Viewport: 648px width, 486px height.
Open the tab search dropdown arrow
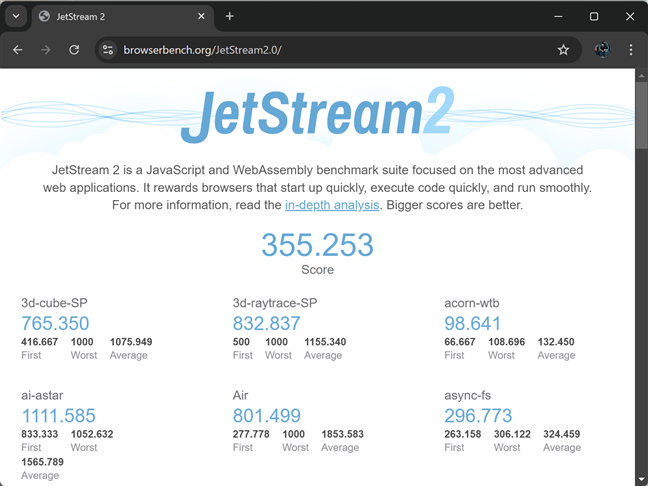(16, 17)
